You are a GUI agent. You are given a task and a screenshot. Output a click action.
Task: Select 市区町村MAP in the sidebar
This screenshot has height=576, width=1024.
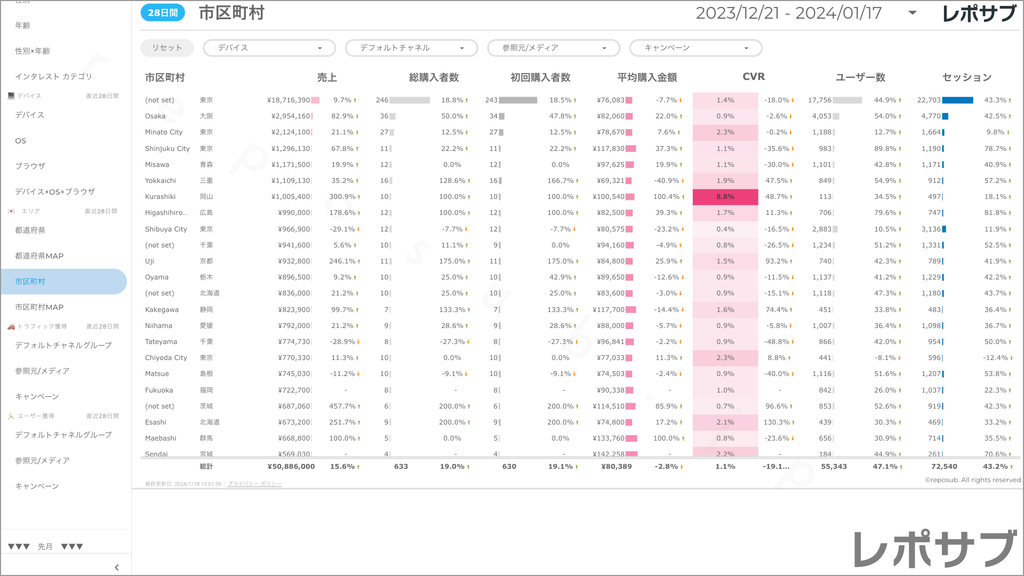pos(39,307)
